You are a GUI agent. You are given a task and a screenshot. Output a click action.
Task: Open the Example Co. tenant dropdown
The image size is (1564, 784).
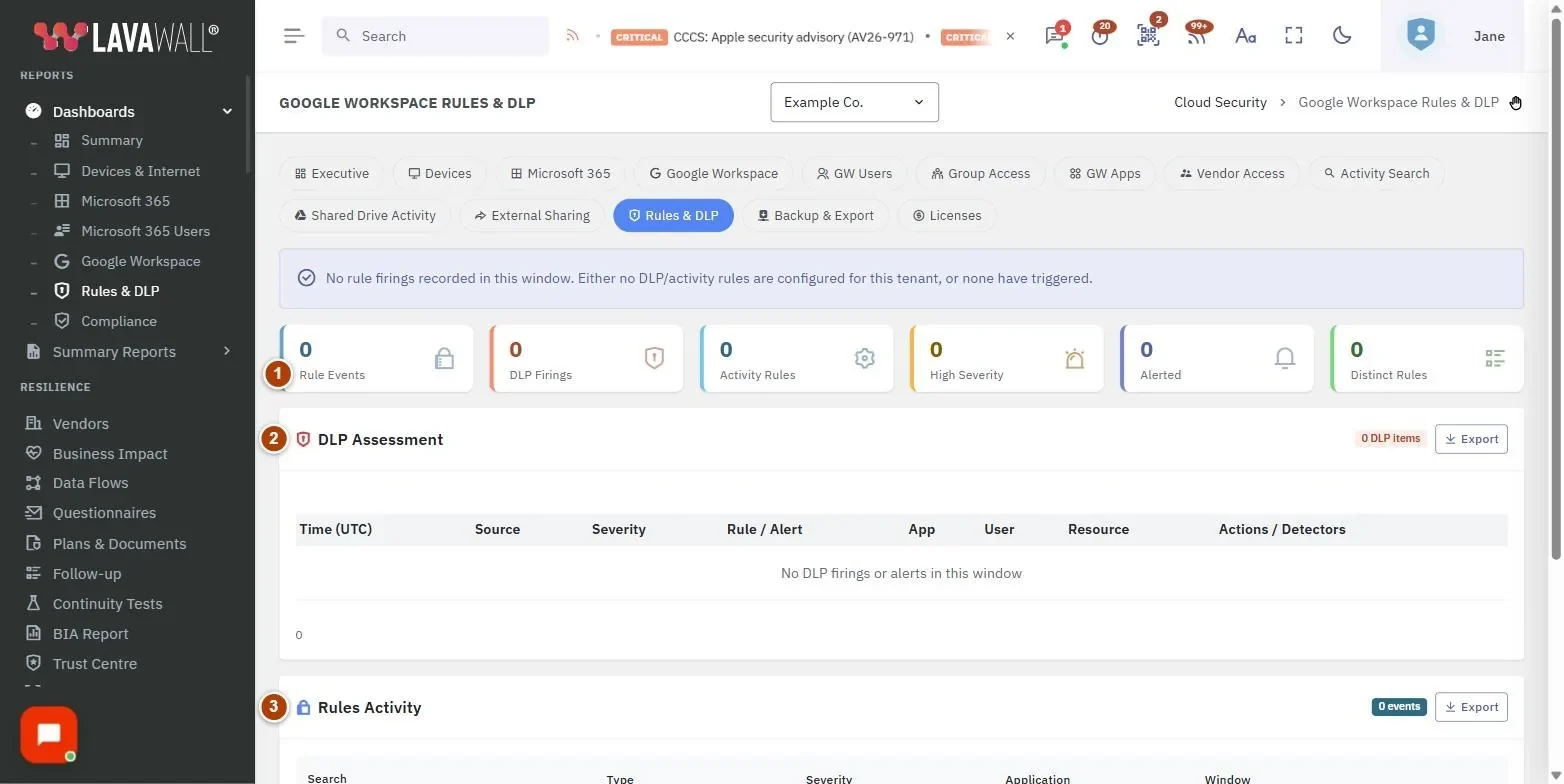[x=854, y=102]
